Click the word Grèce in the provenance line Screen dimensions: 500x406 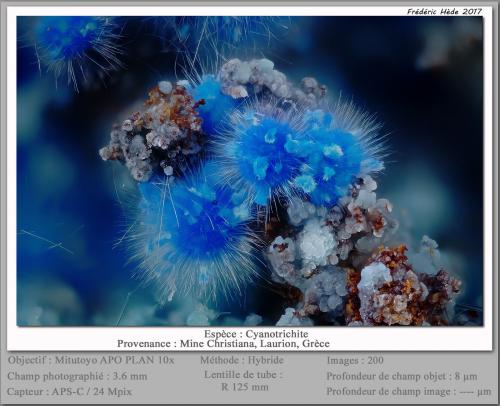point(316,343)
